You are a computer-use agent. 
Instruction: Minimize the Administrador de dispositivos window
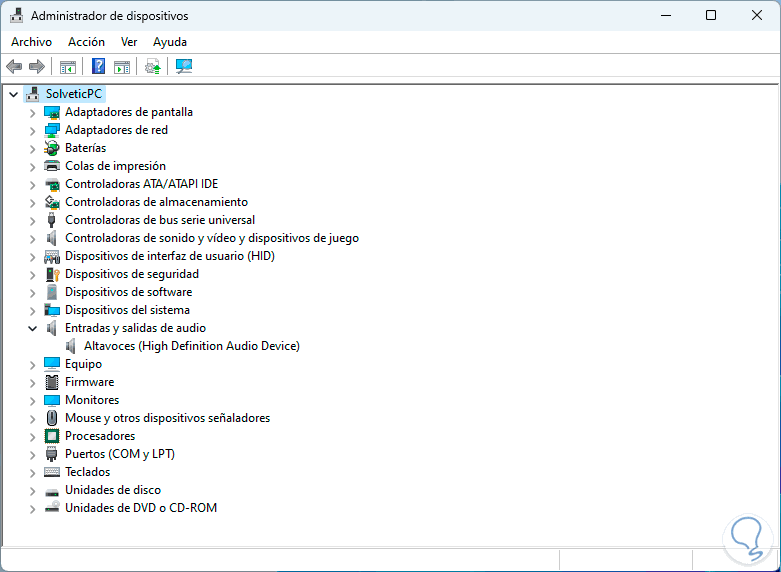(x=666, y=15)
